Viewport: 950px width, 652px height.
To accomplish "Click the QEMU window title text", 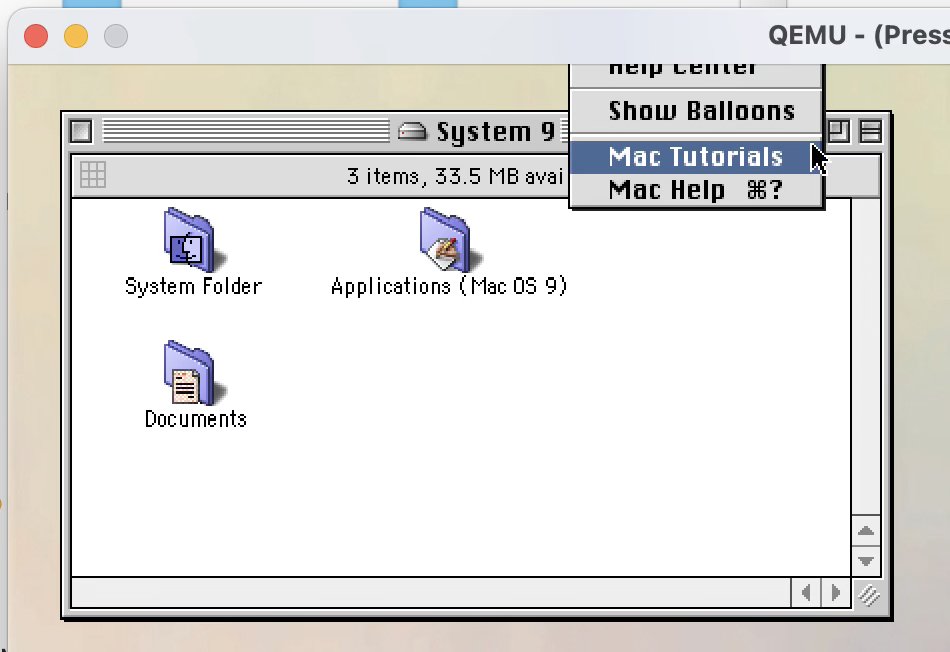I will pyautogui.click(x=859, y=35).
